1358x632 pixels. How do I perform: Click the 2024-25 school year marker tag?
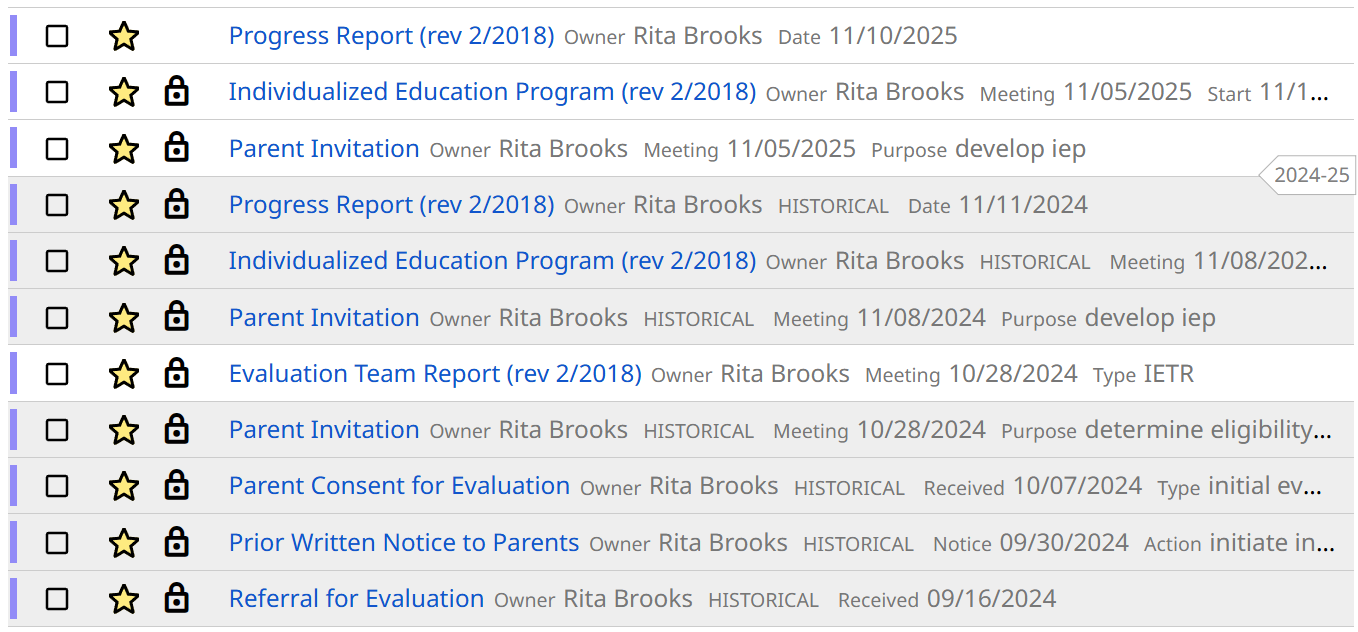1310,175
